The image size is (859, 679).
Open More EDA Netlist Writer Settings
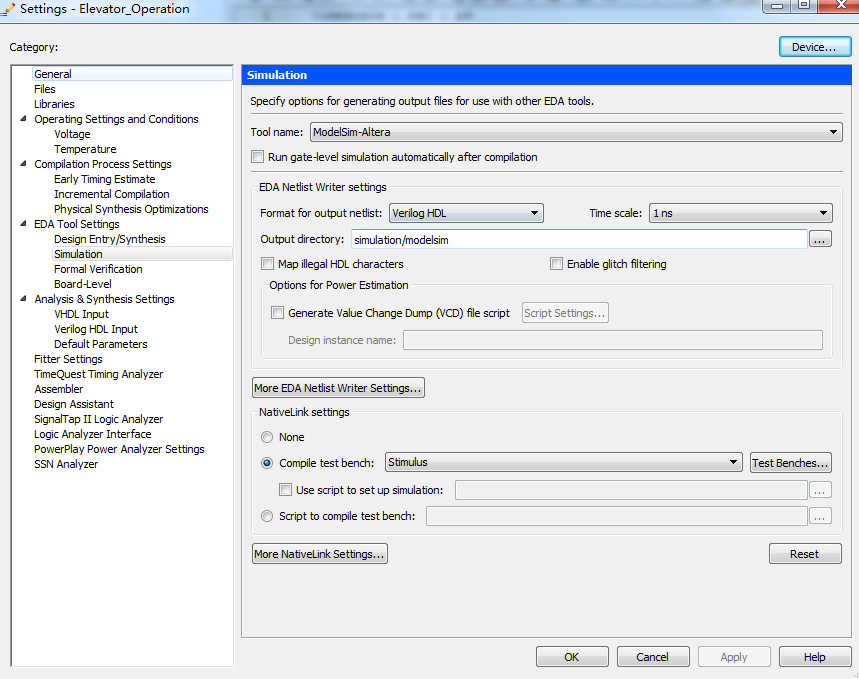click(x=338, y=388)
